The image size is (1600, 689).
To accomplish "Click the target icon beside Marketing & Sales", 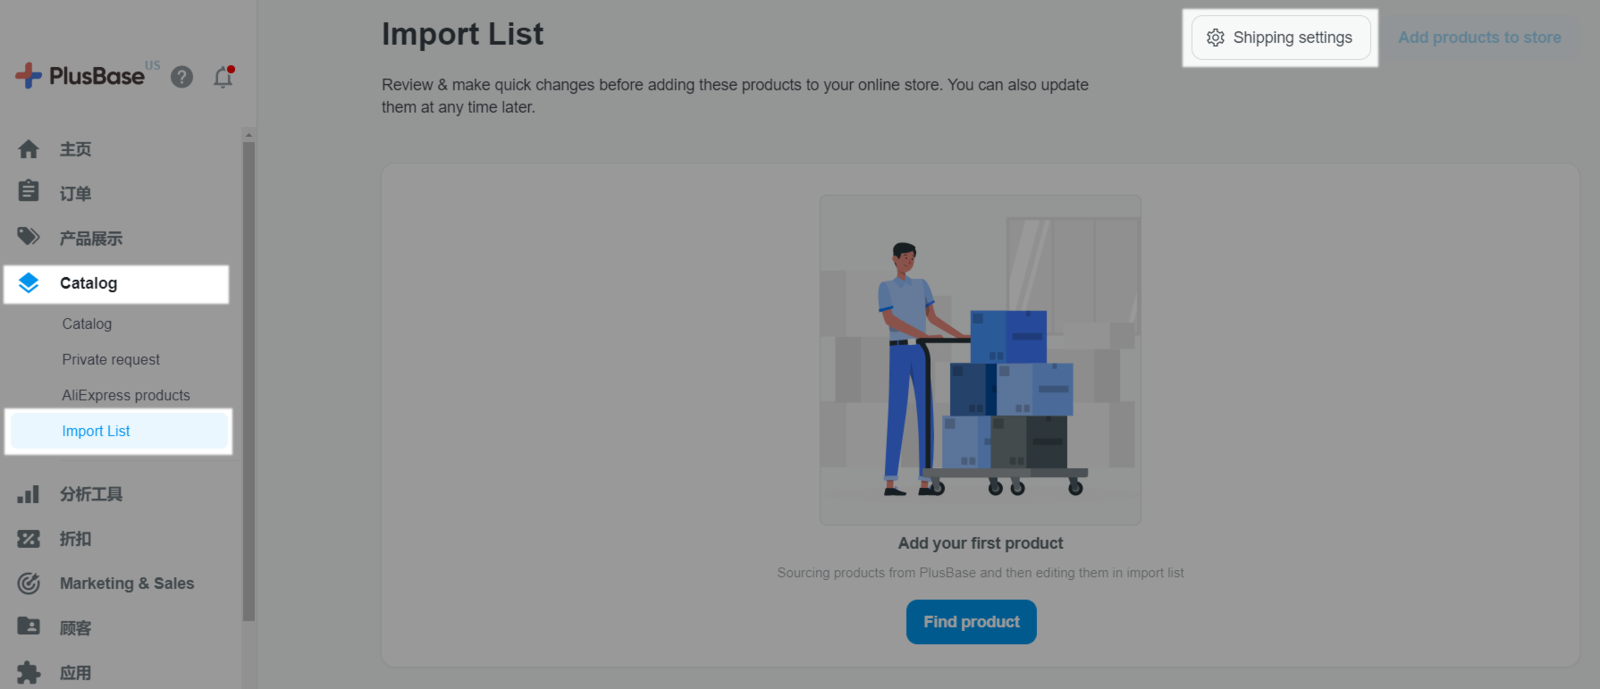I will 29,583.
